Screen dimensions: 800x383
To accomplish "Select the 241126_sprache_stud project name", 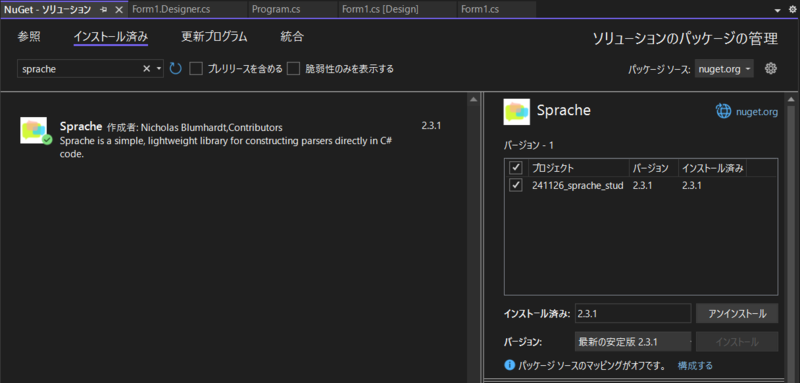I will [578, 186].
